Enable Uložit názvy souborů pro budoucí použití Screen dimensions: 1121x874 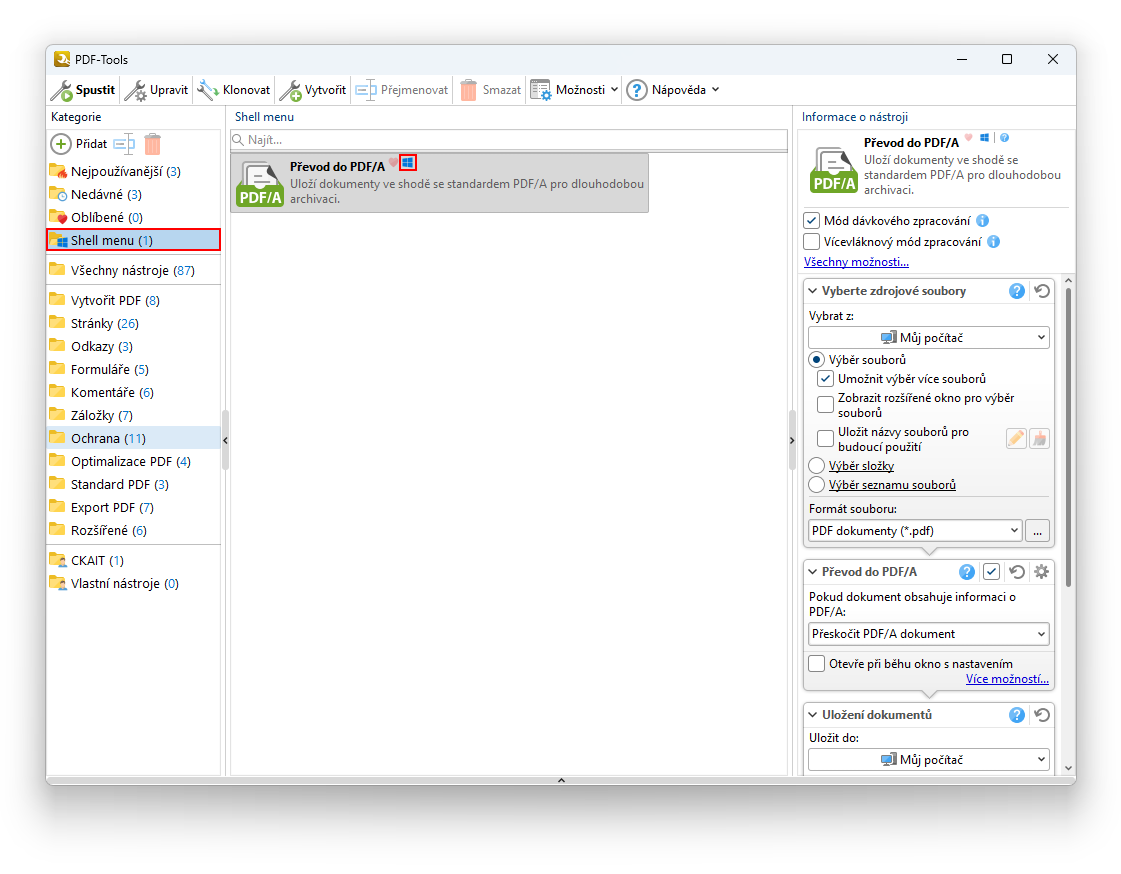(x=826, y=439)
